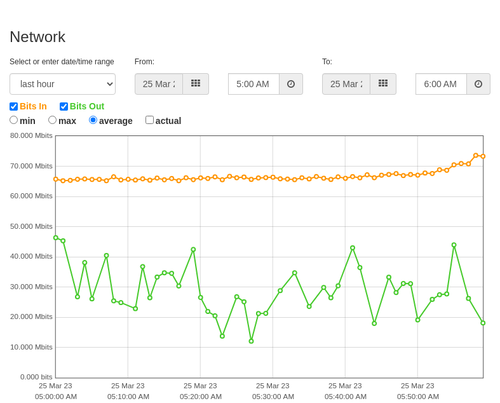Click the 40.000 Mbits axis label
This screenshot has height=403, width=500.
(31, 256)
